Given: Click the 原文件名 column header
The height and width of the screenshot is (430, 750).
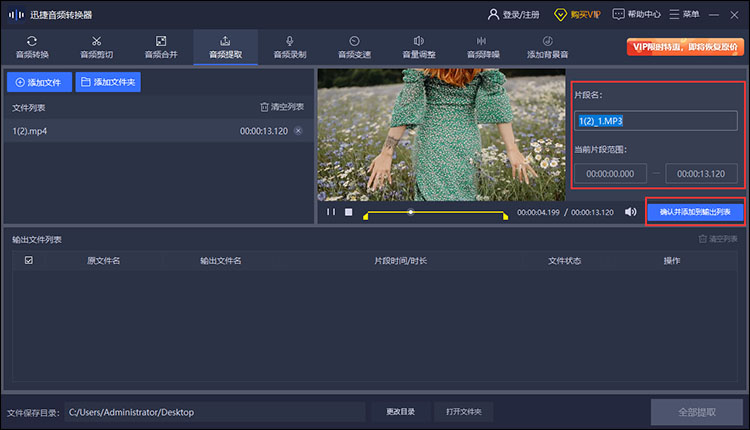Looking at the screenshot, I should point(103,261).
